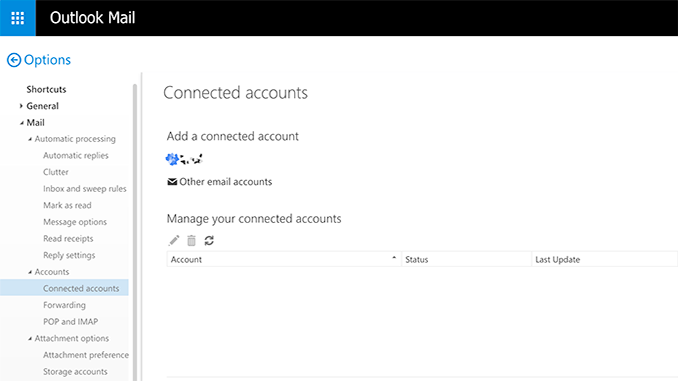Viewport: 678px width, 381px height.
Task: Click the trash delete account icon
Action: tap(192, 240)
